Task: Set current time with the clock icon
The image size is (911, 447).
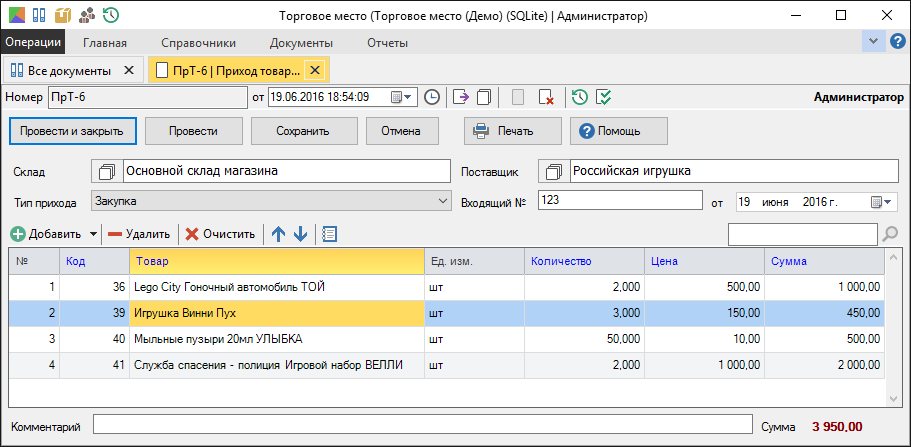Action: click(432, 97)
